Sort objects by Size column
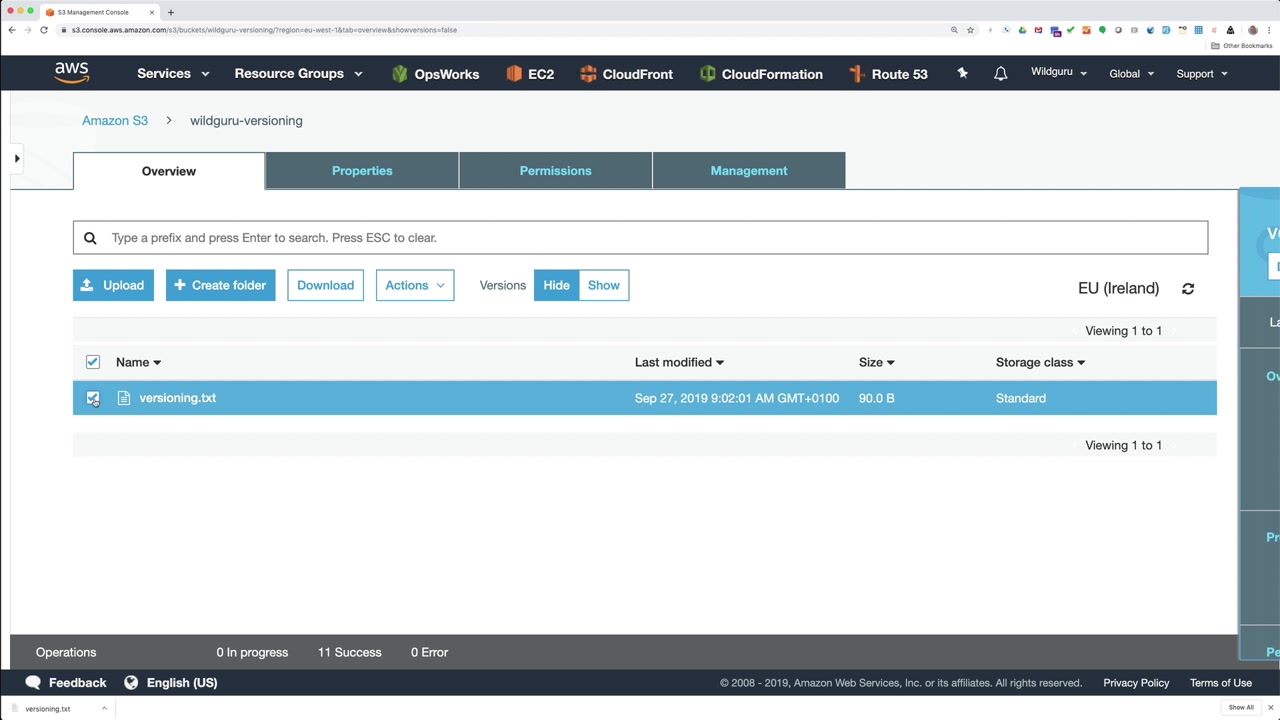 (x=876, y=362)
